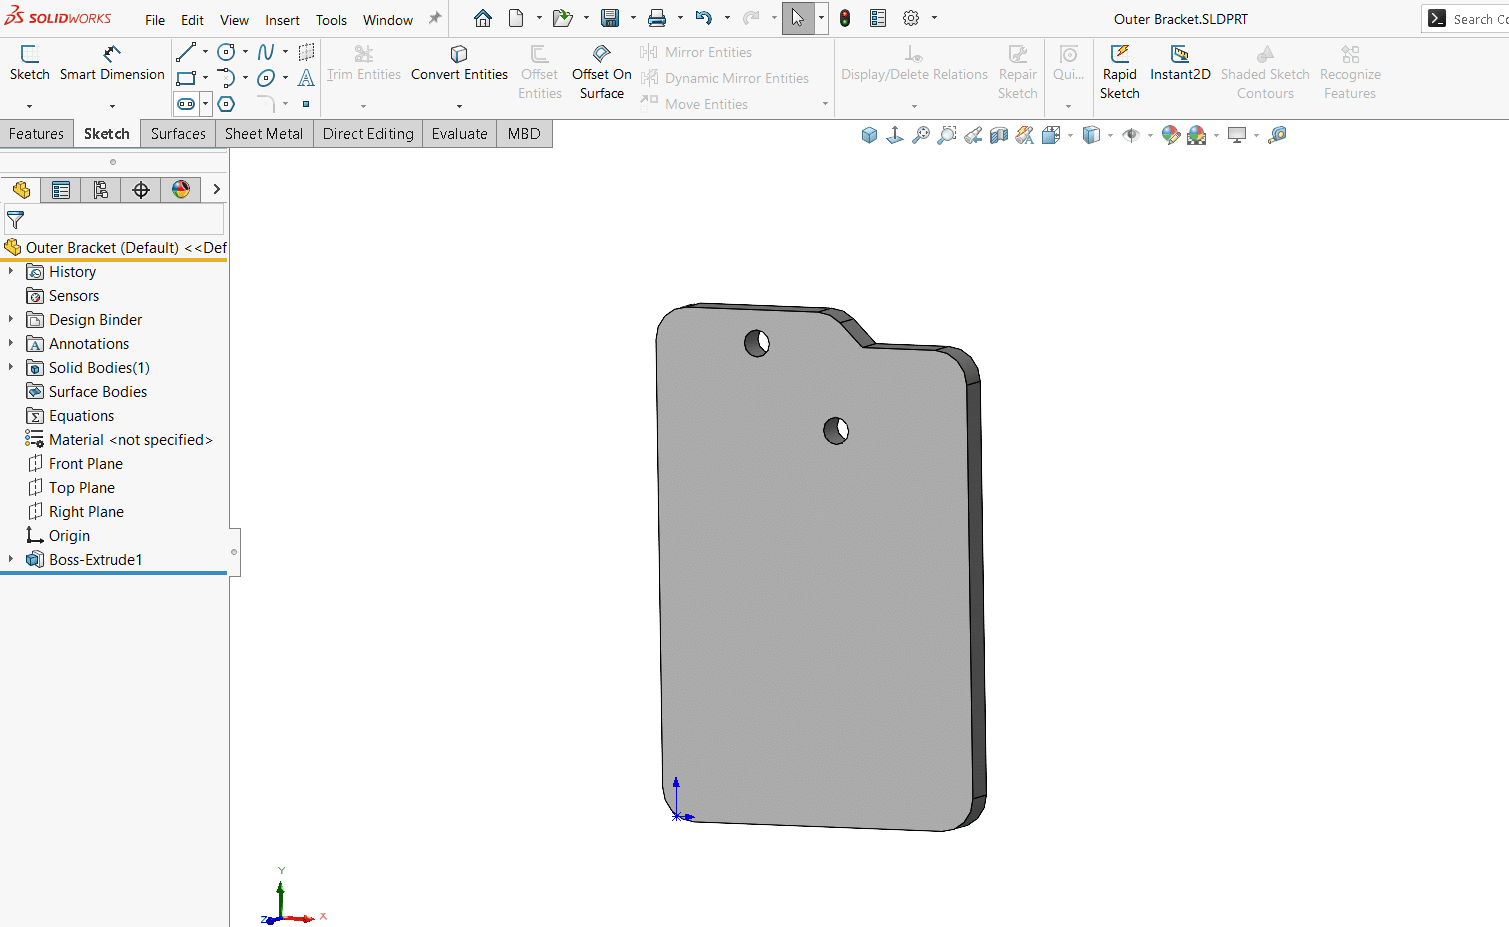Click the Zoom to Fit icon
1509x927 pixels.
(921, 135)
